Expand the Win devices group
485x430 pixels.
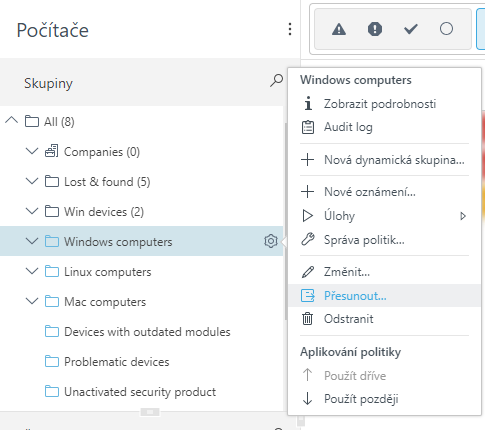(32, 211)
